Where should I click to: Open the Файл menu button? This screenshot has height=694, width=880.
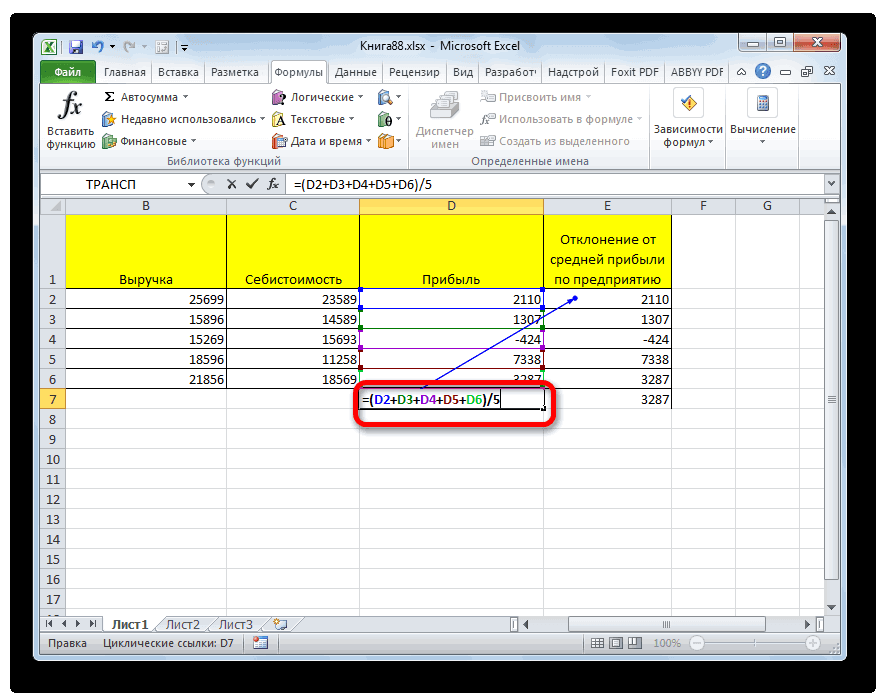68,72
